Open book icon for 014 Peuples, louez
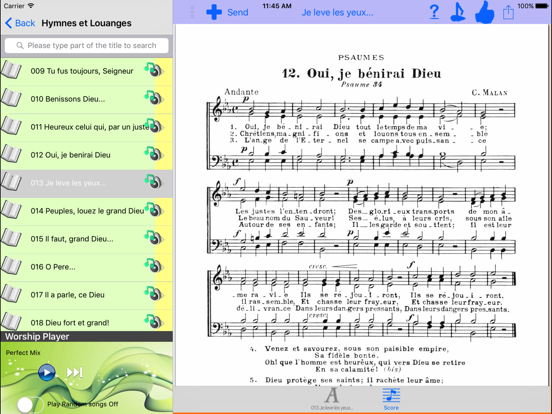This screenshot has height=414, width=552. pos(11,210)
